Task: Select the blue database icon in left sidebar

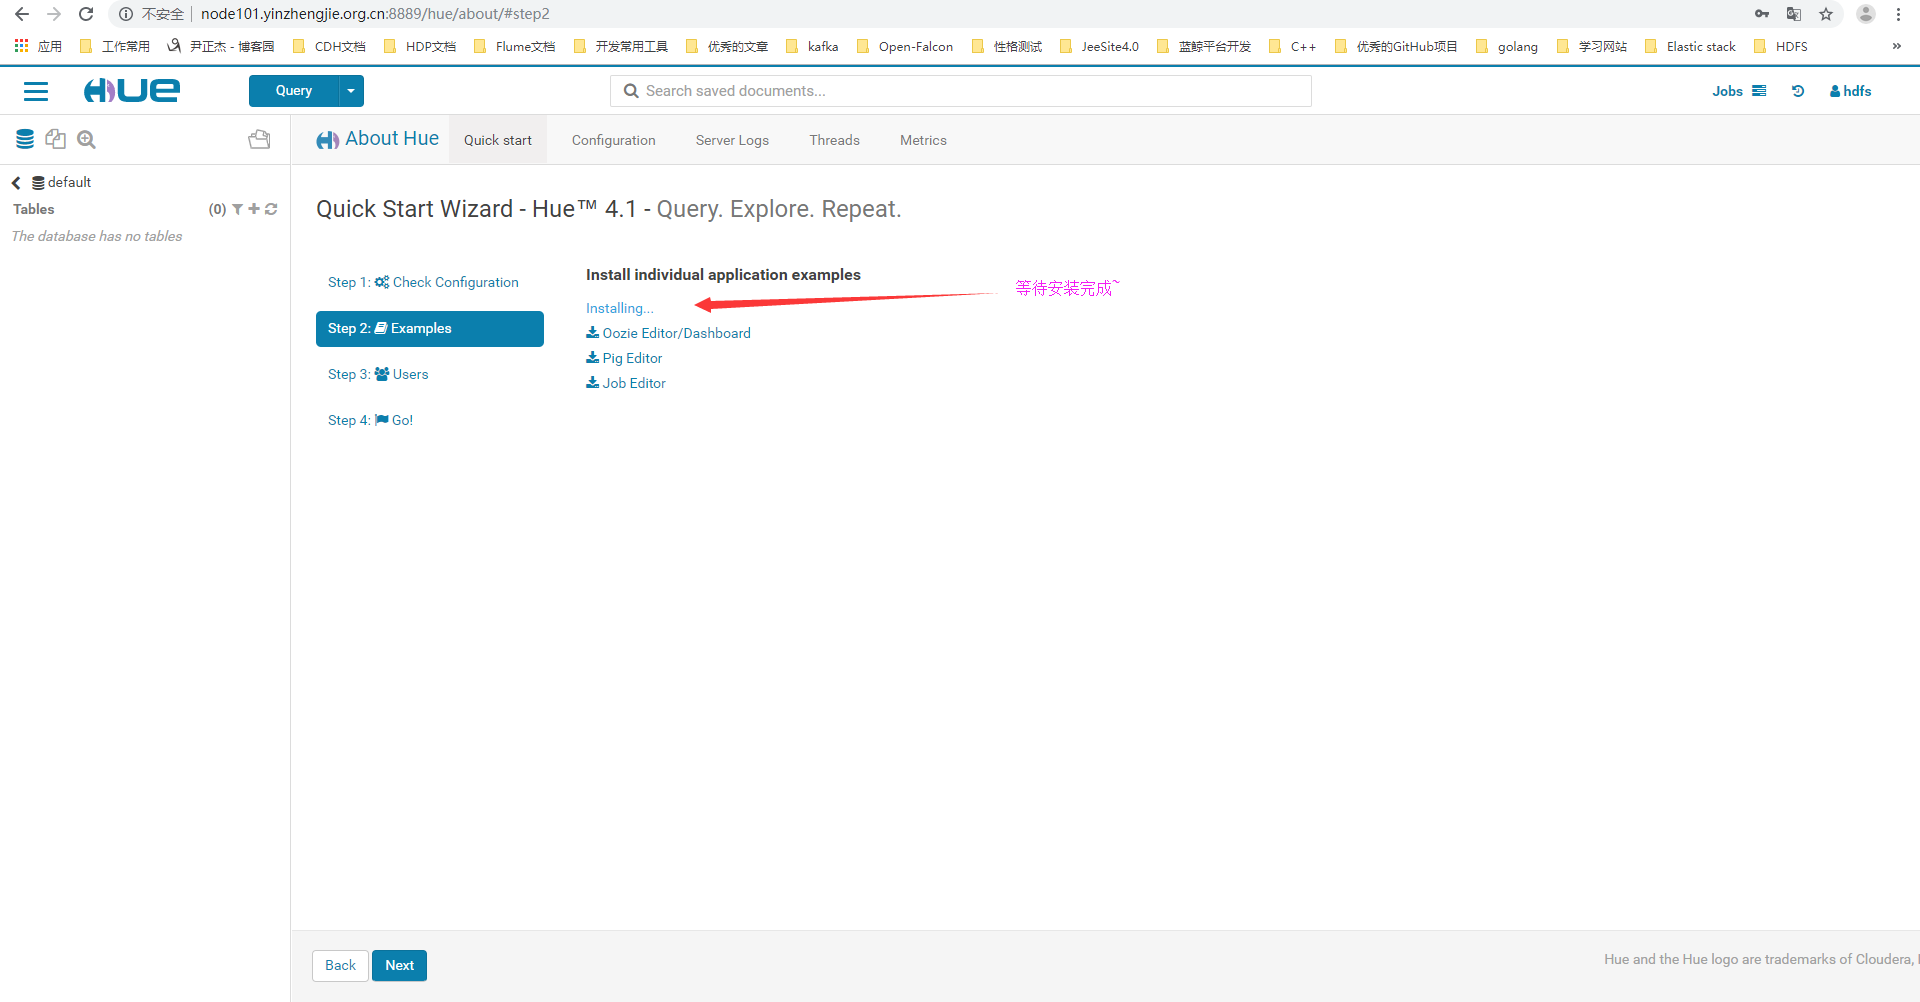Action: coord(25,139)
